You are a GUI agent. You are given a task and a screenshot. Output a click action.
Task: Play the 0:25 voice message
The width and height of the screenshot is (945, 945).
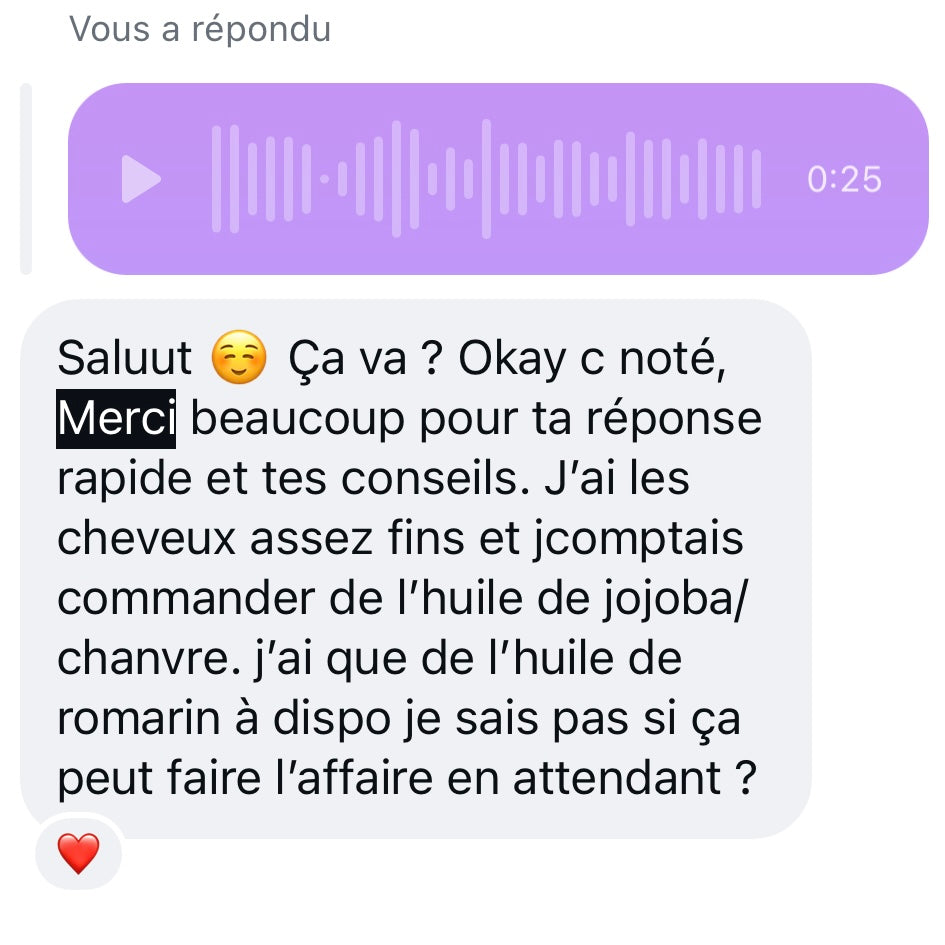click(x=141, y=179)
